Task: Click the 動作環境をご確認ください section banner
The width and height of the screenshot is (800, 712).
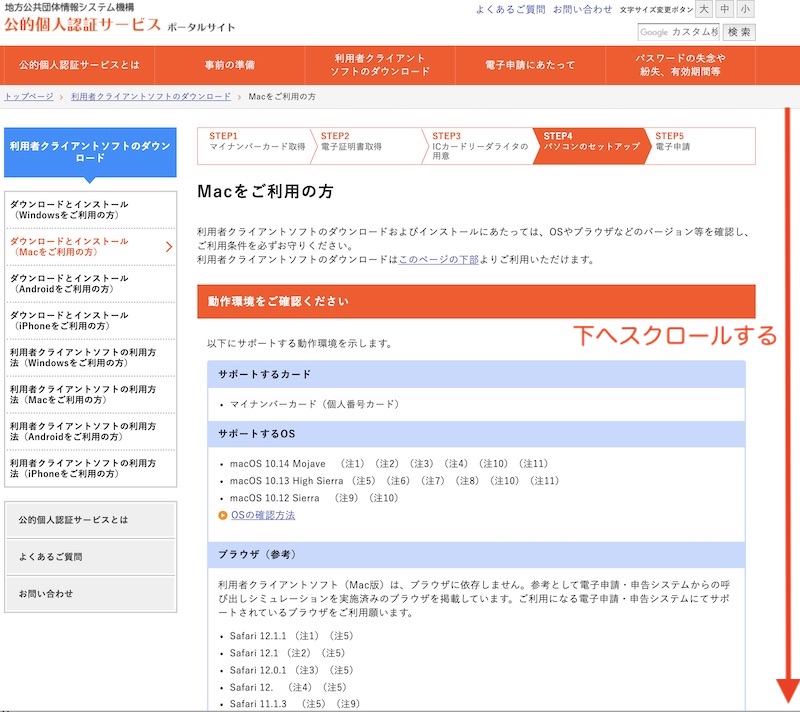Action: point(476,301)
